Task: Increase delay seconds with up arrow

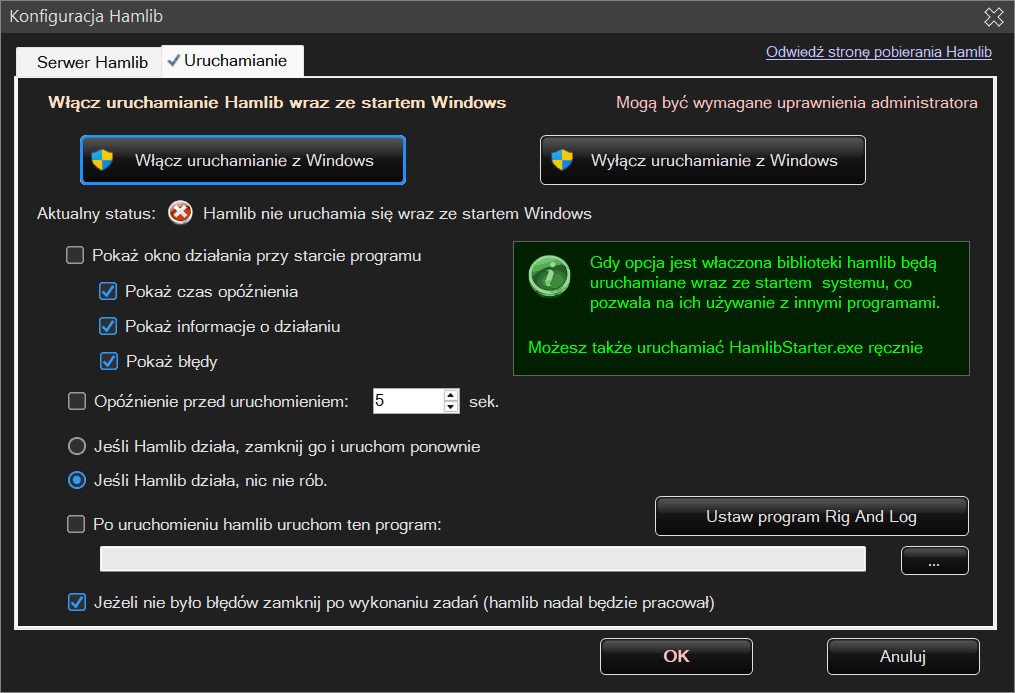Action: tap(450, 396)
